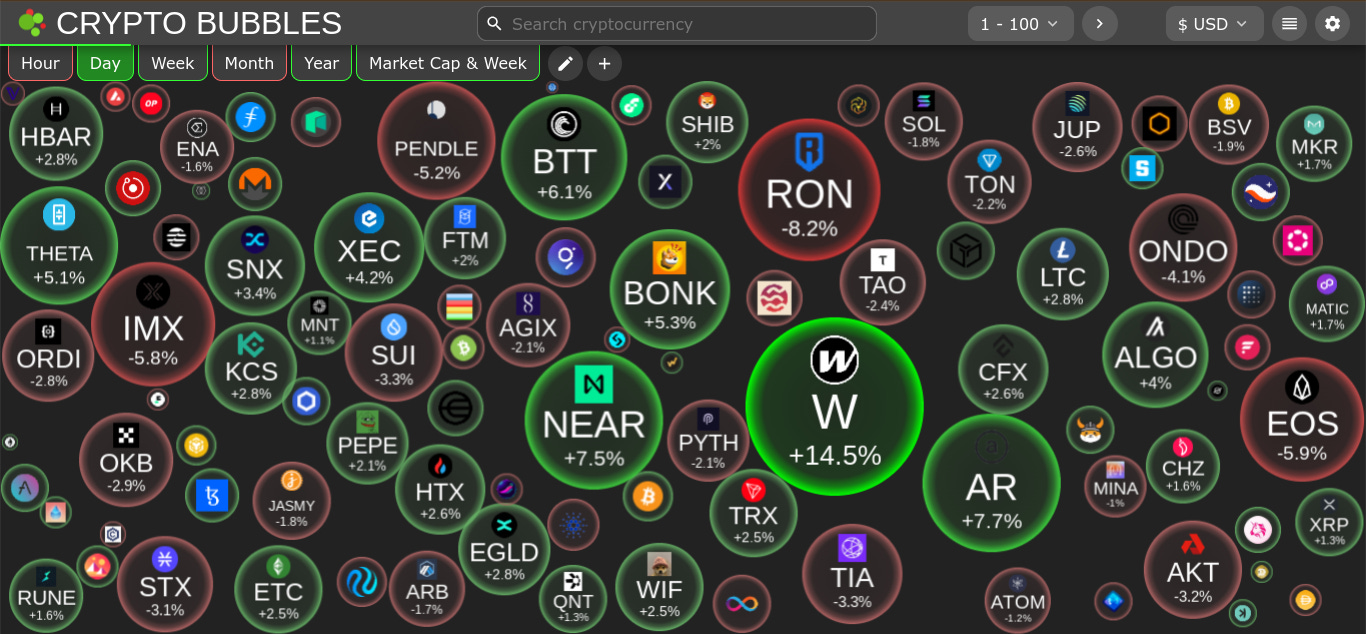Select the SUI -3.3% bubble

[393, 352]
